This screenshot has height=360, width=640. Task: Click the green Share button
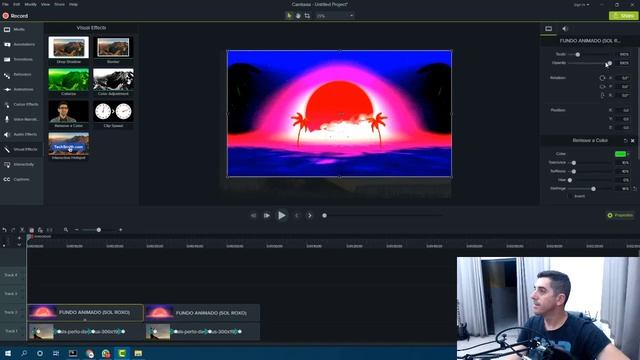pos(623,16)
